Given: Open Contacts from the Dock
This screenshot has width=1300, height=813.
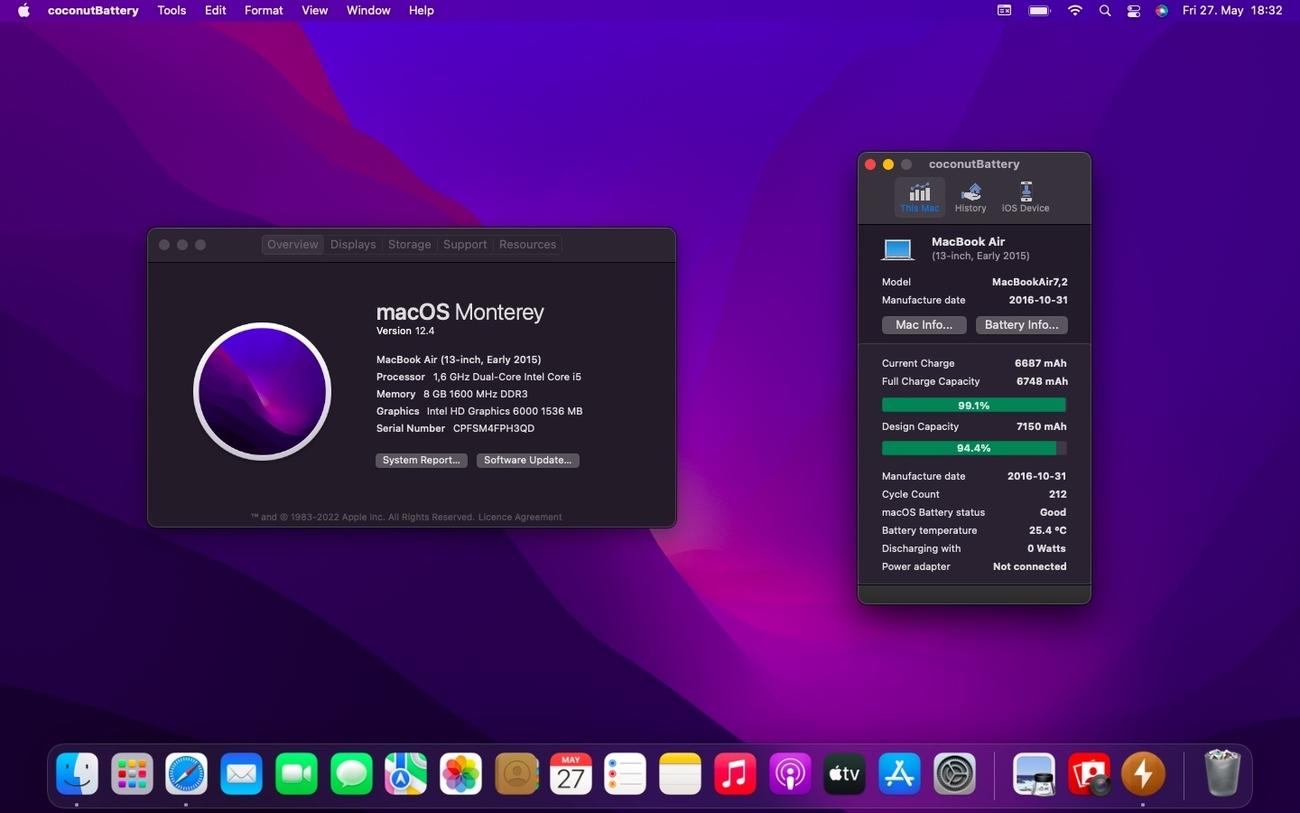Looking at the screenshot, I should [516, 774].
